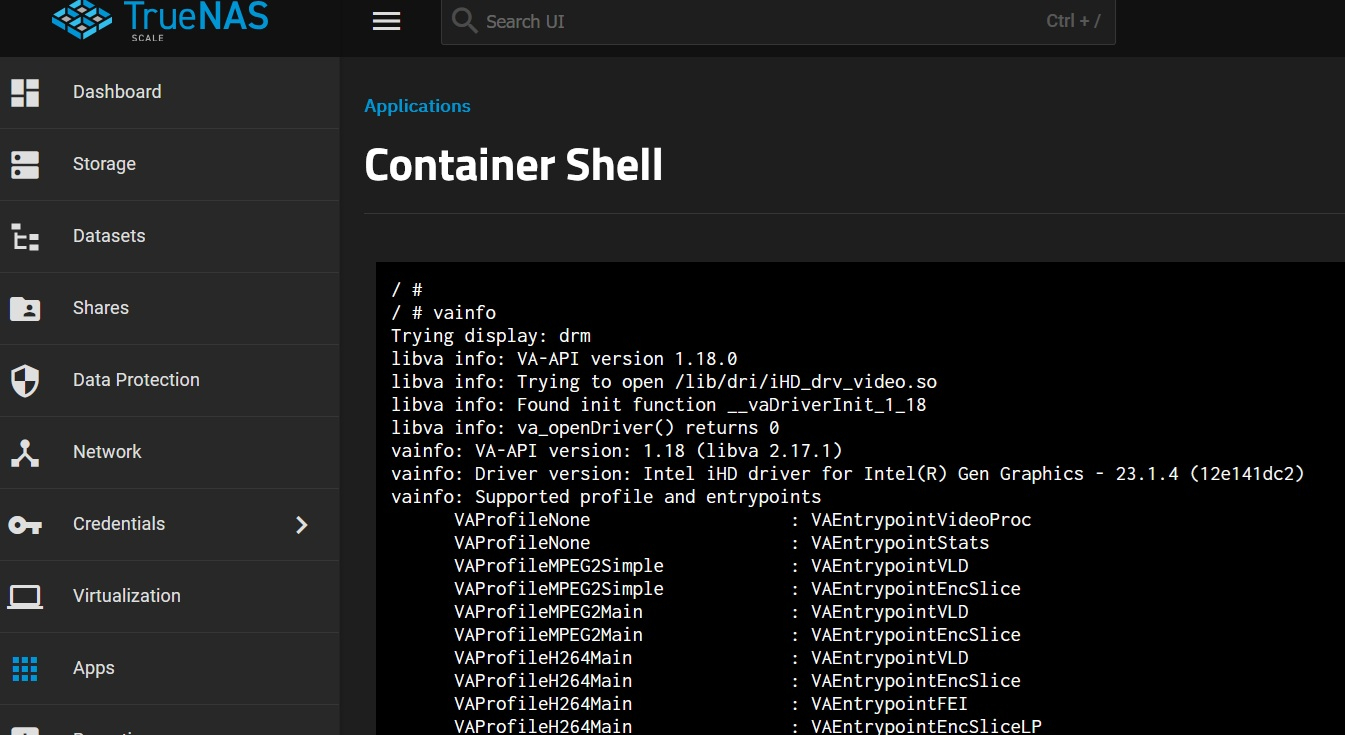Select the Credentials key icon
Image resolution: width=1345 pixels, height=735 pixels.
(x=24, y=524)
